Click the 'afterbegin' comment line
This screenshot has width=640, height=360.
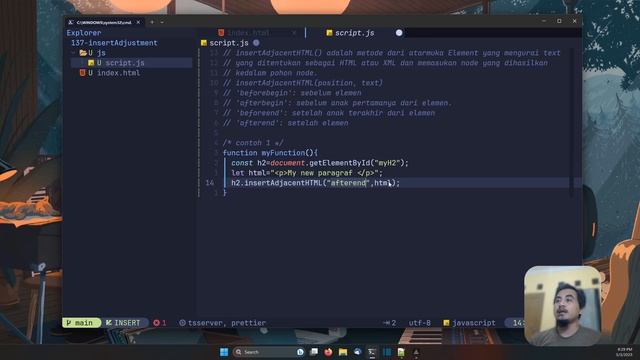pos(337,103)
